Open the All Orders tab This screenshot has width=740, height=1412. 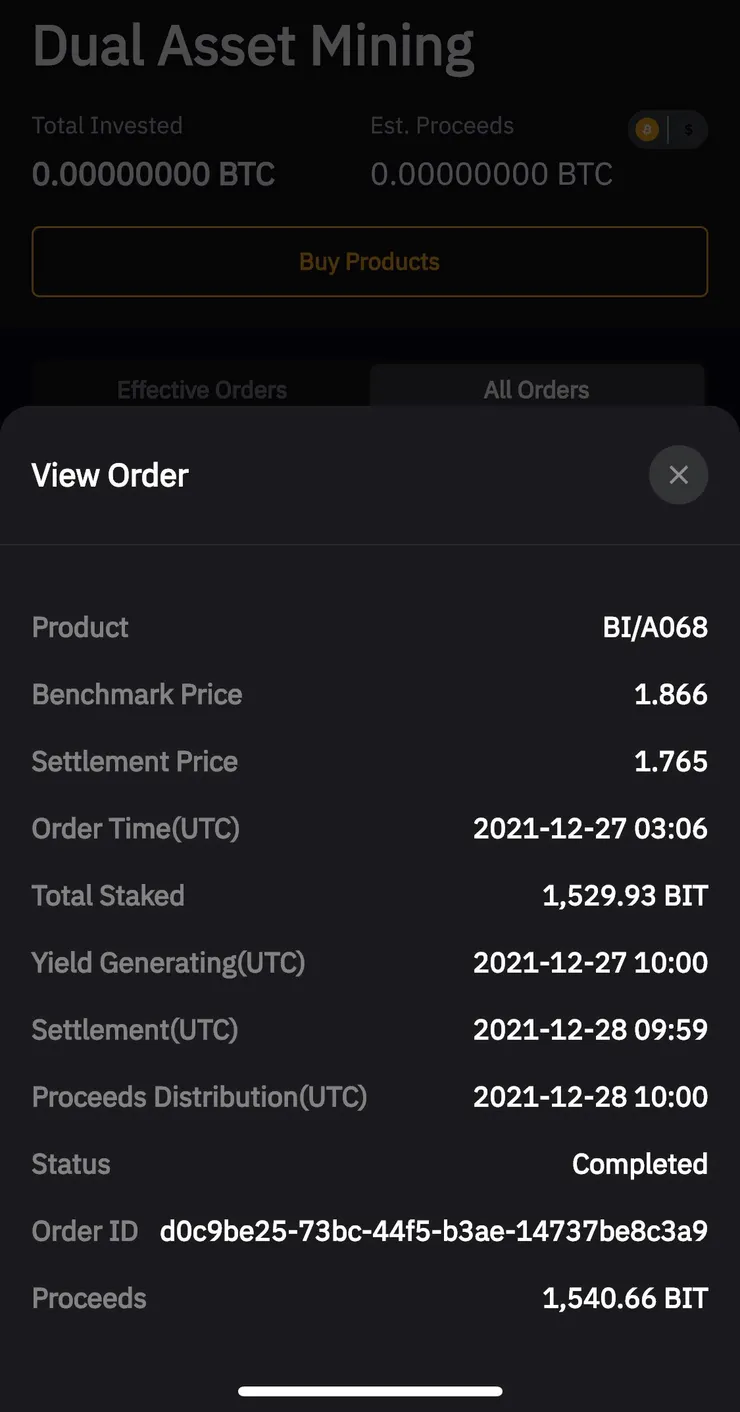[x=536, y=390]
